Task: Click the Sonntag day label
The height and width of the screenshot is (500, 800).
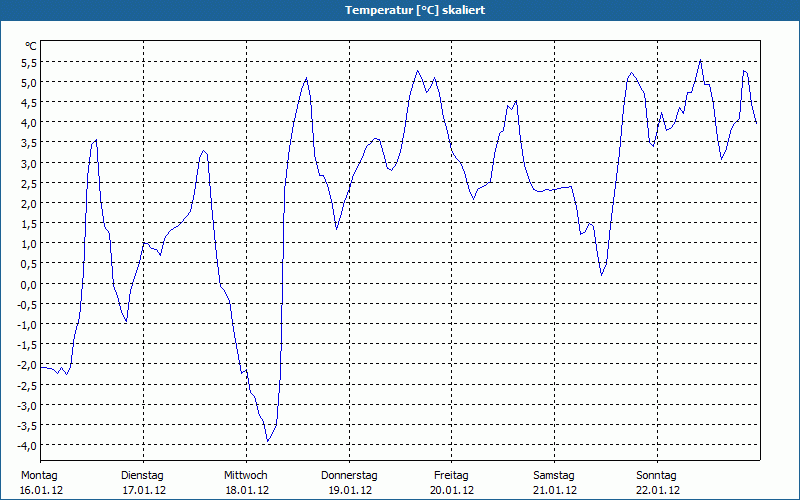Action: pyautogui.click(x=656, y=476)
